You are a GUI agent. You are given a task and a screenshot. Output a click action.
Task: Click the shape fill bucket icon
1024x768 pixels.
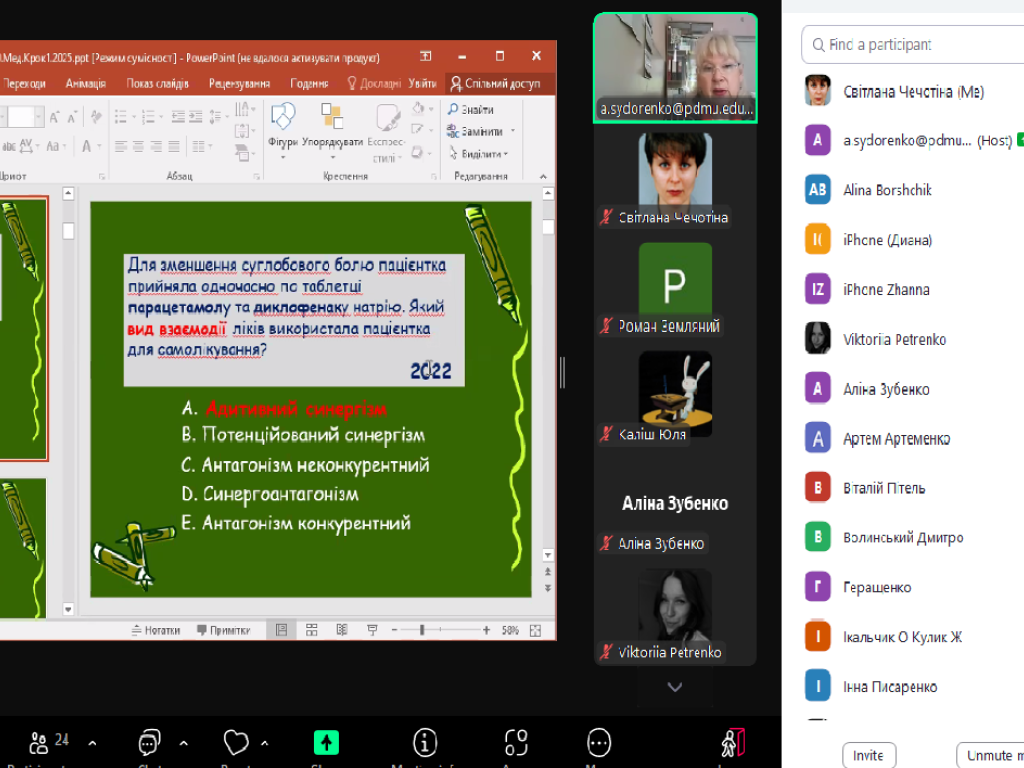point(419,109)
